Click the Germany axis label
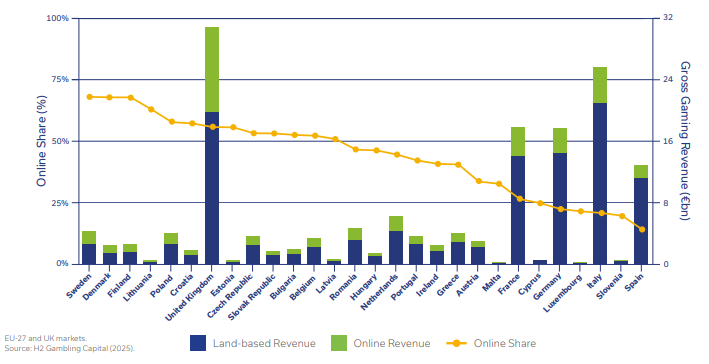Screen dimensions: 709x364 pyautogui.click(x=548, y=286)
